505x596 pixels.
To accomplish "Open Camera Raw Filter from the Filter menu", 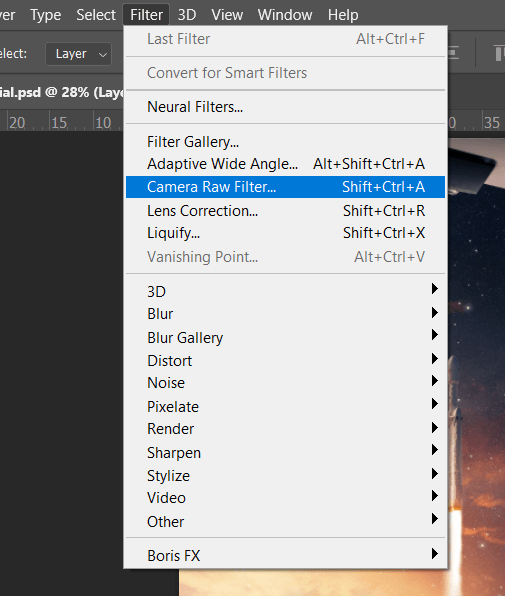I will (285, 187).
